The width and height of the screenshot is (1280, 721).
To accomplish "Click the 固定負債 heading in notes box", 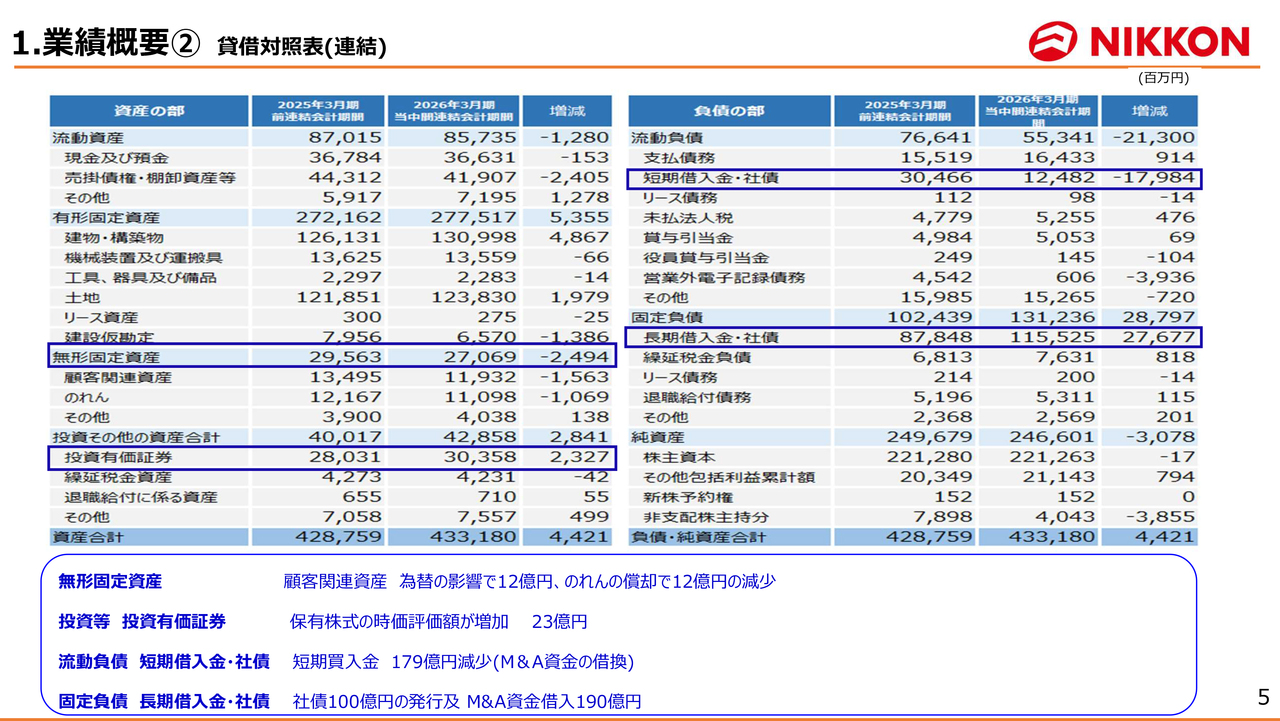I will tap(93, 701).
